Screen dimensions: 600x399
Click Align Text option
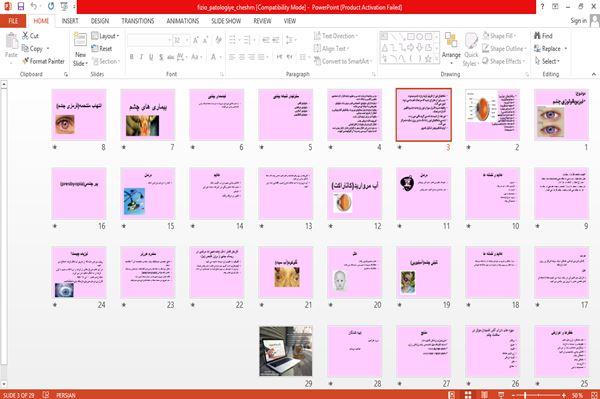(x=331, y=49)
